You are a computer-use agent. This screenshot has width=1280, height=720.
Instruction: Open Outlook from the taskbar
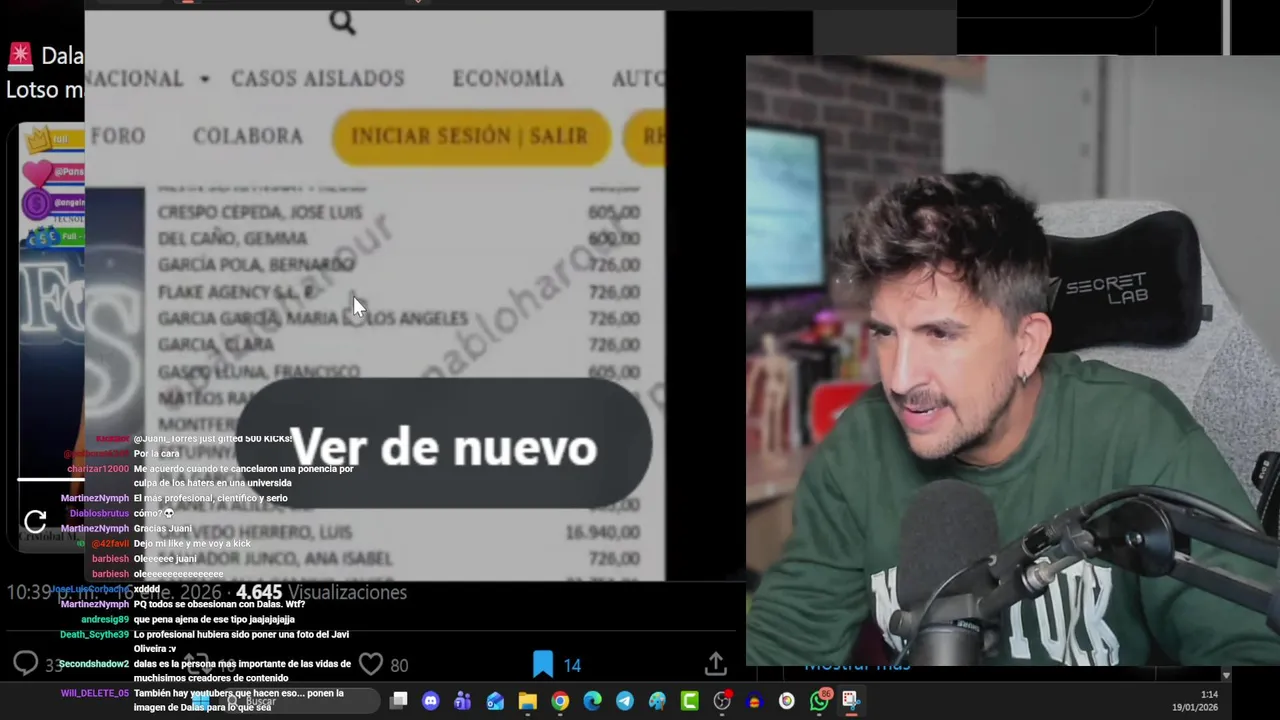pyautogui.click(x=495, y=700)
